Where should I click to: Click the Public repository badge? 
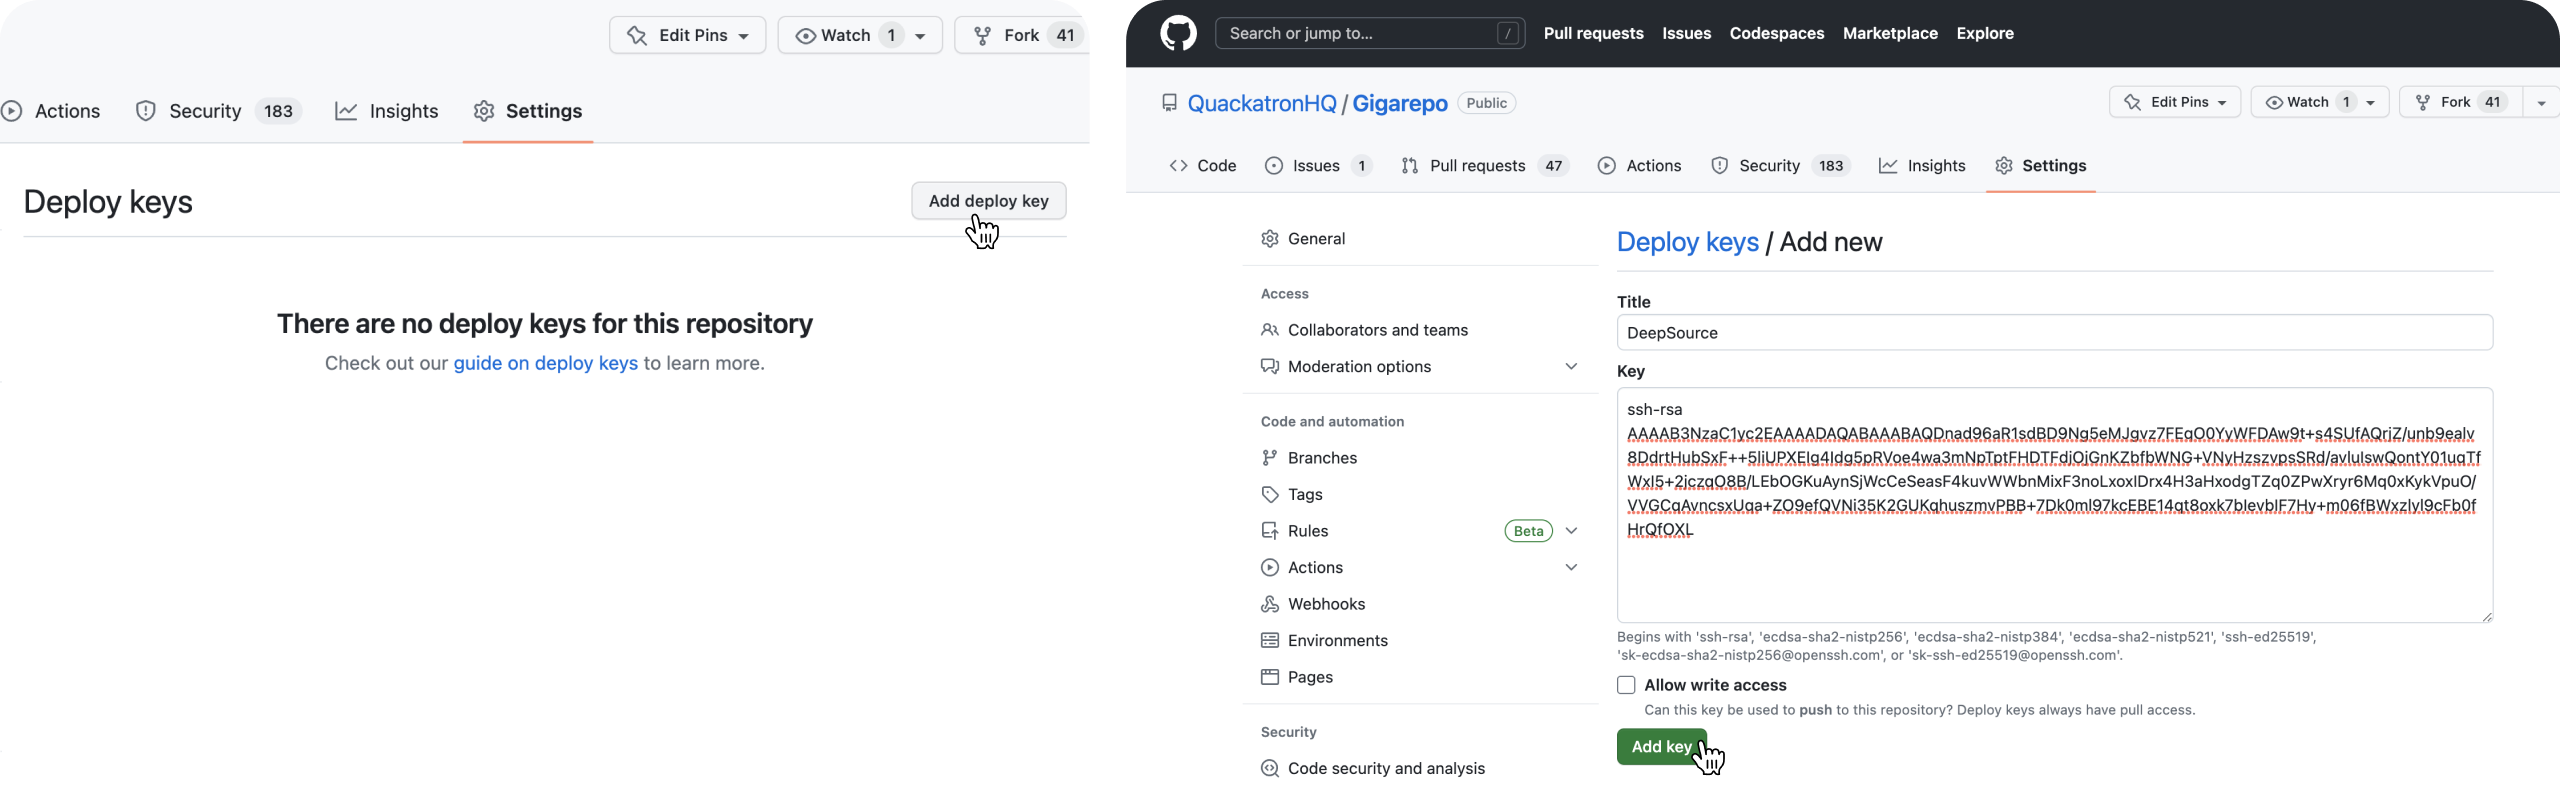coord(1486,103)
